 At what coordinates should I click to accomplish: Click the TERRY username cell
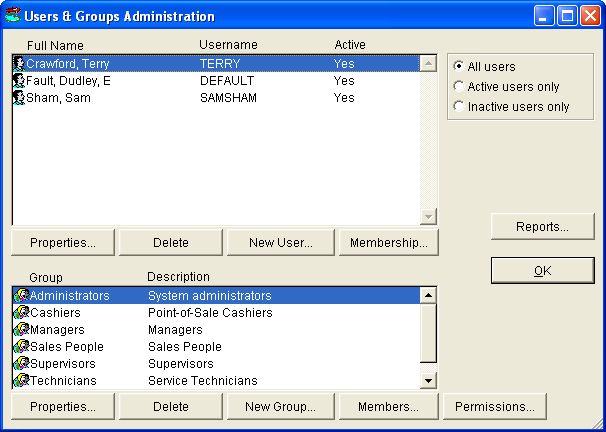(220, 63)
